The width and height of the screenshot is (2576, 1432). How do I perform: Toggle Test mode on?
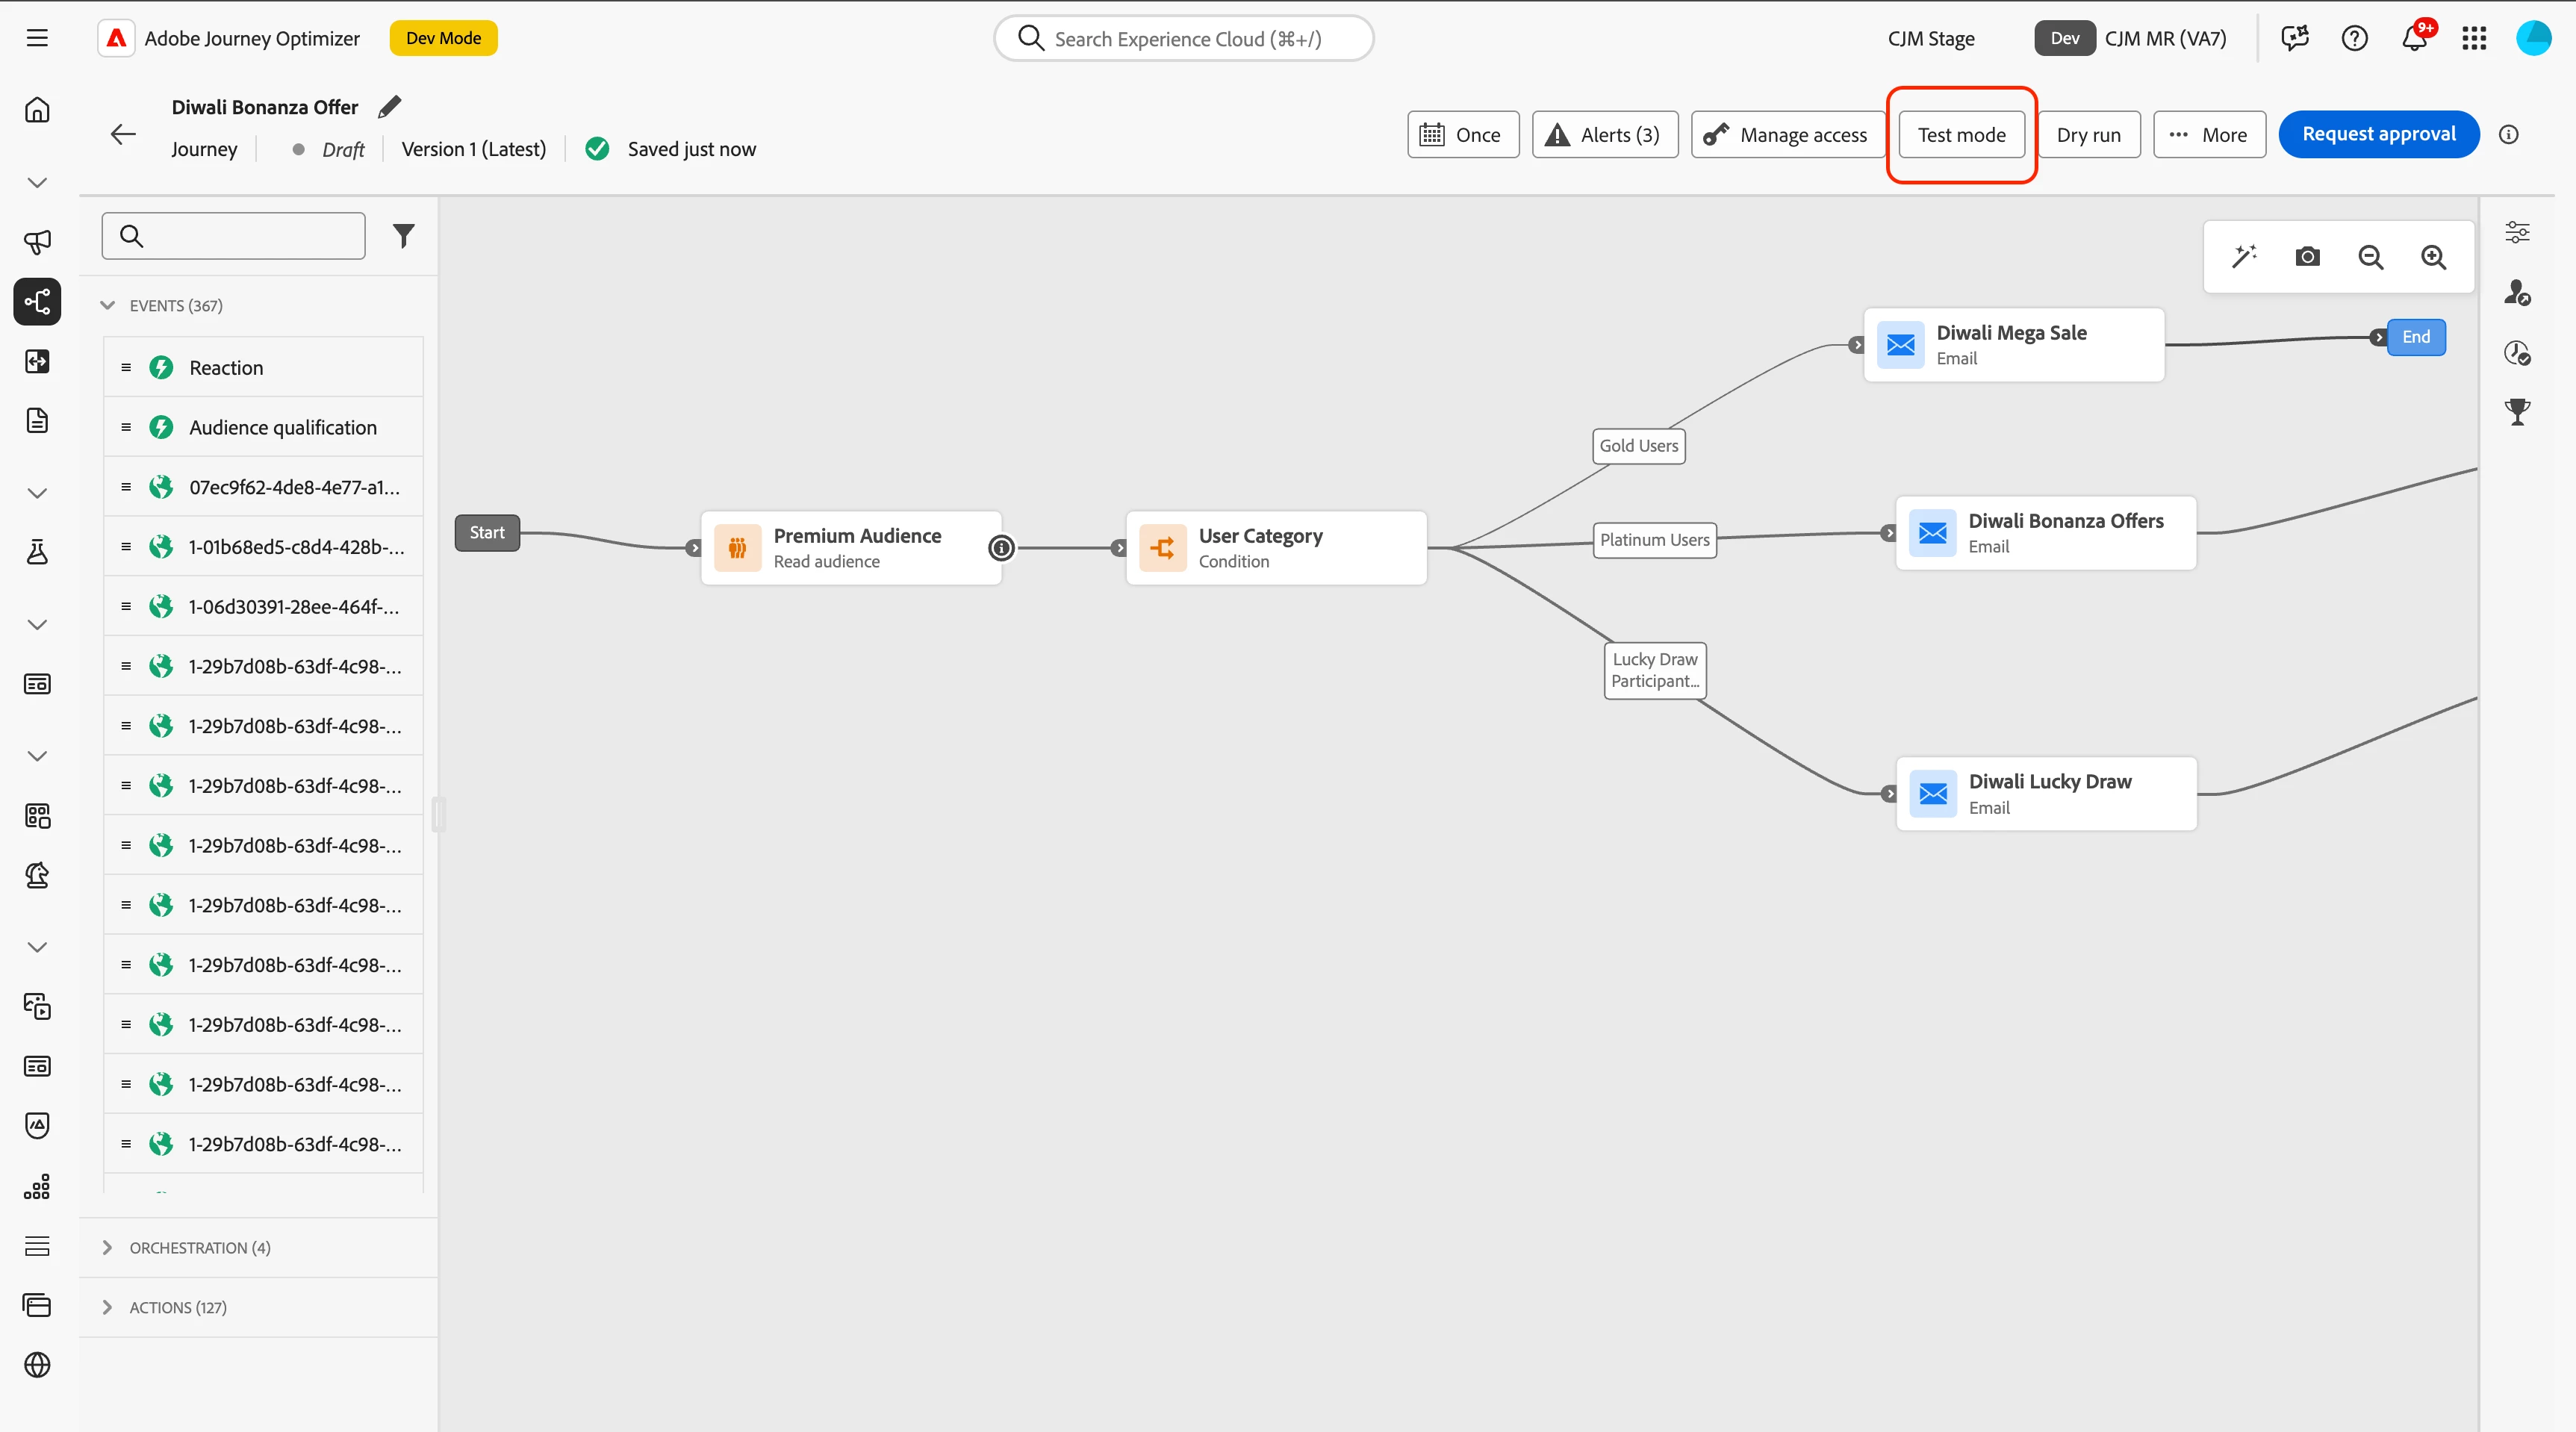pyautogui.click(x=1961, y=135)
